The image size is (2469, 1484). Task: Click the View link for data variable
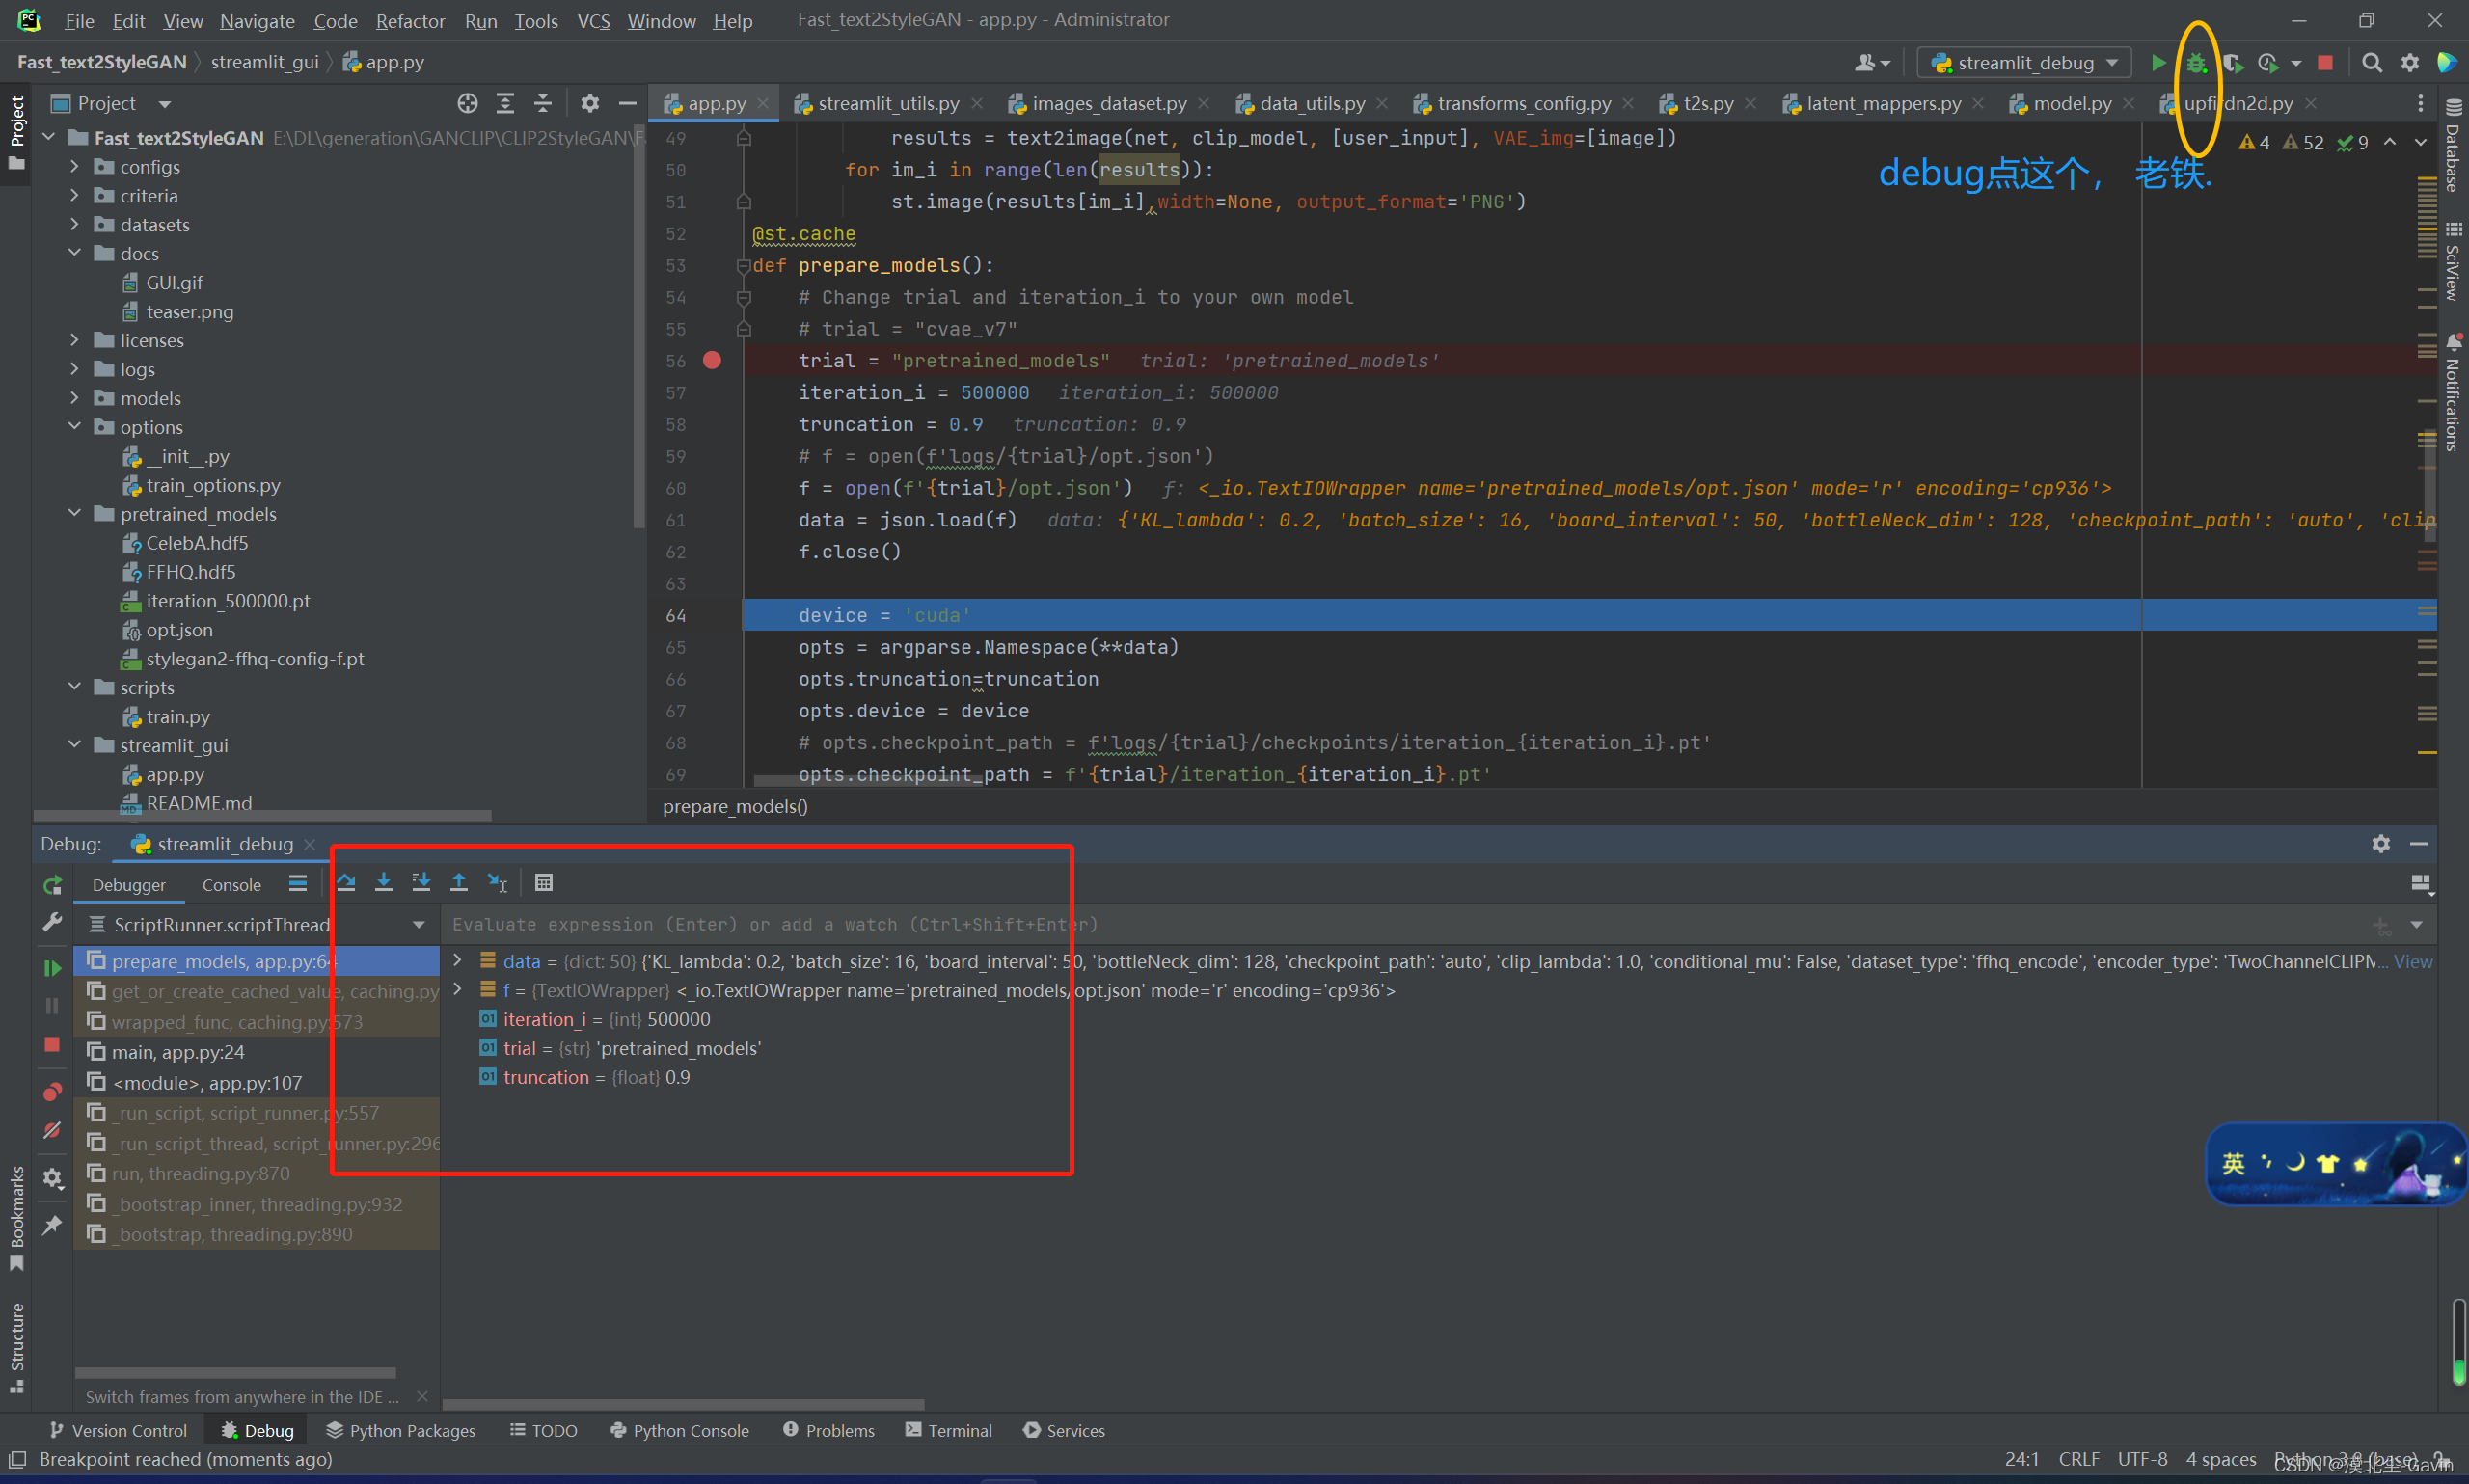pos(2412,961)
